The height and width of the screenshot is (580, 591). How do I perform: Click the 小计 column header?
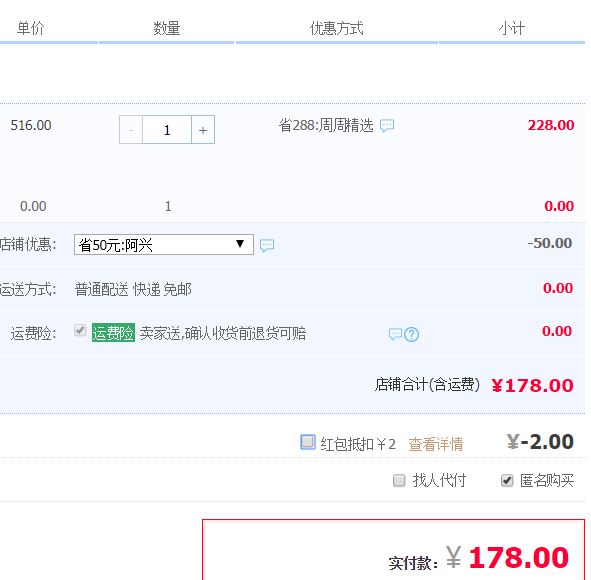pyautogui.click(x=511, y=28)
